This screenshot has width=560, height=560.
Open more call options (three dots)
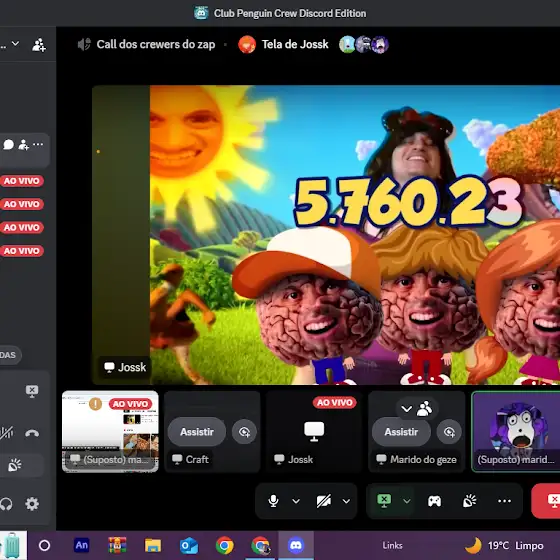point(504,501)
